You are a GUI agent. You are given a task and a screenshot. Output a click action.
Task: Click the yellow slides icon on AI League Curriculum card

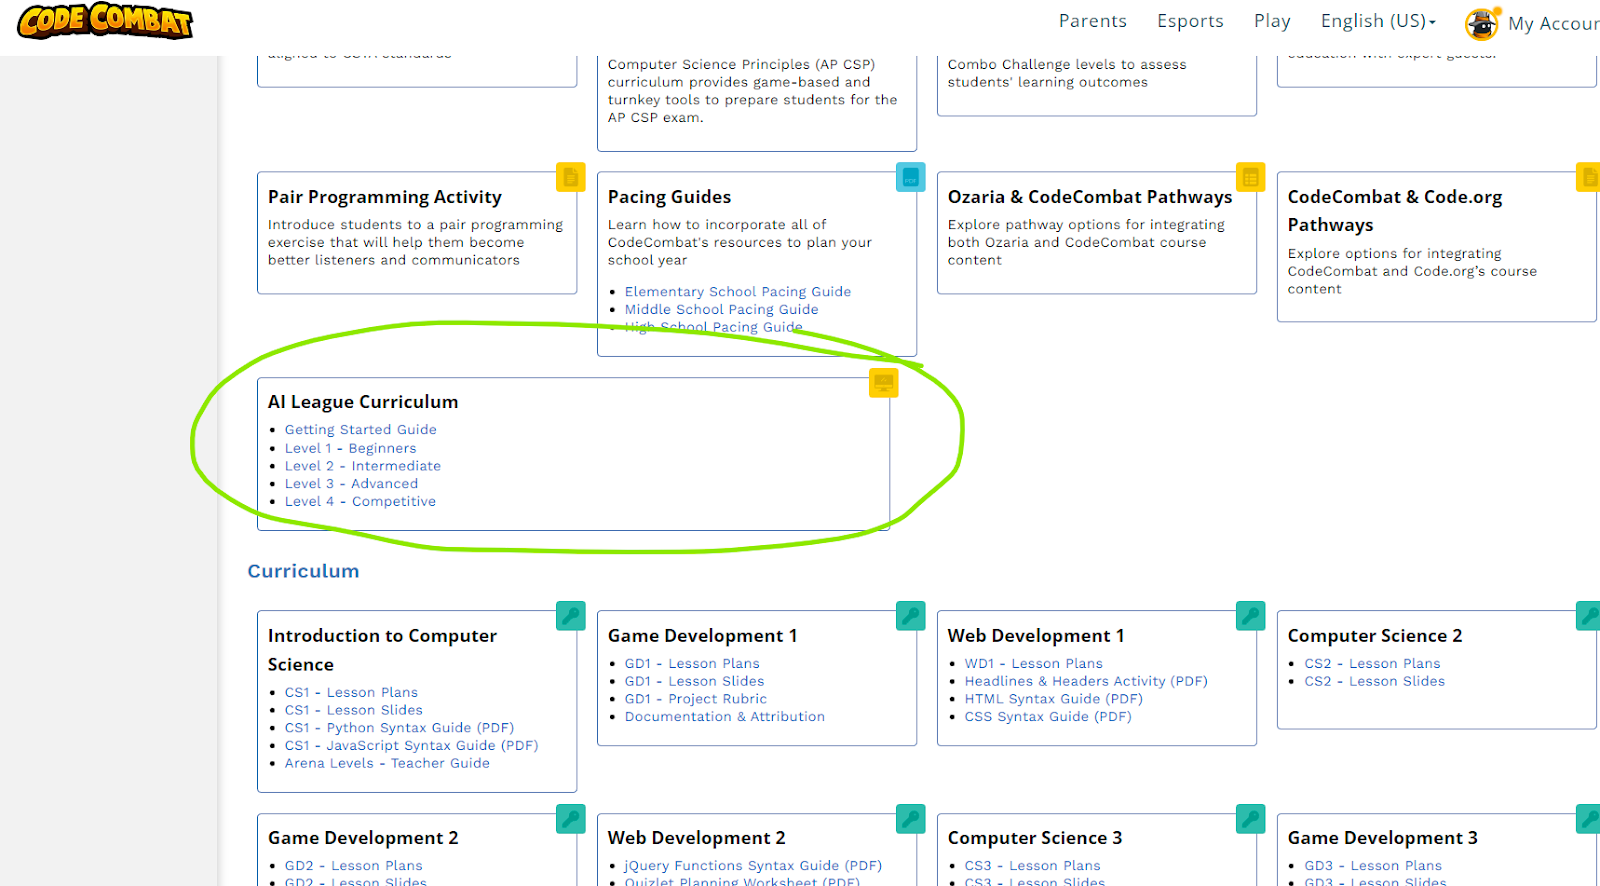point(883,383)
